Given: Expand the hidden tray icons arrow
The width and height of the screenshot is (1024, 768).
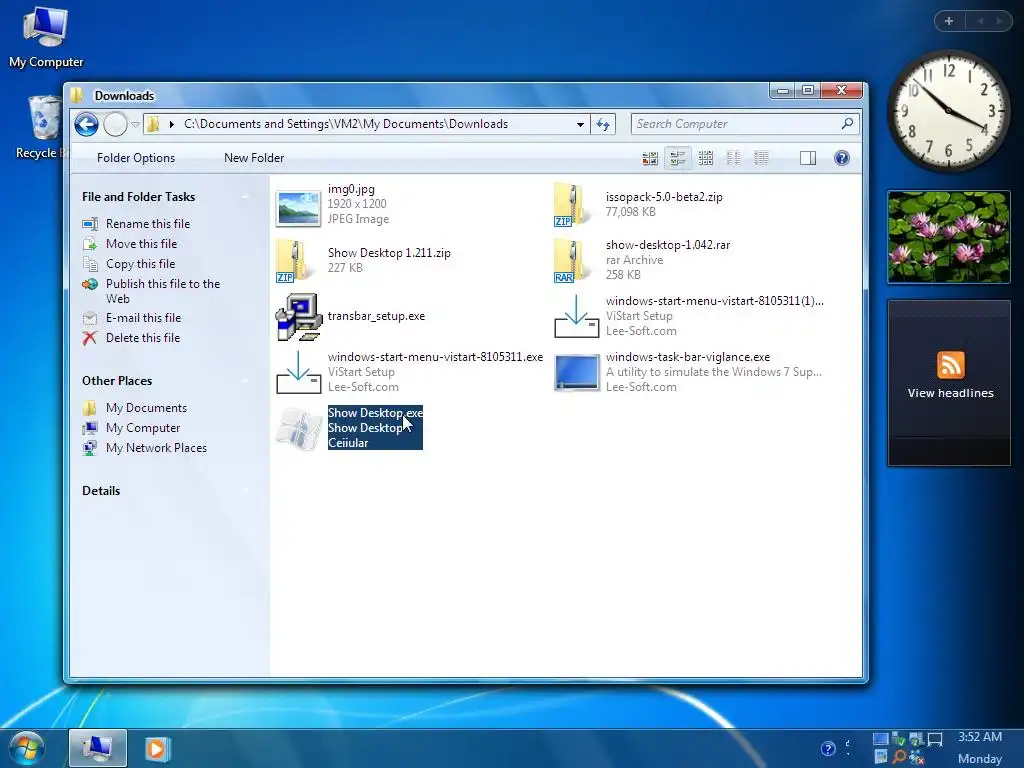Looking at the screenshot, I should [848, 748].
